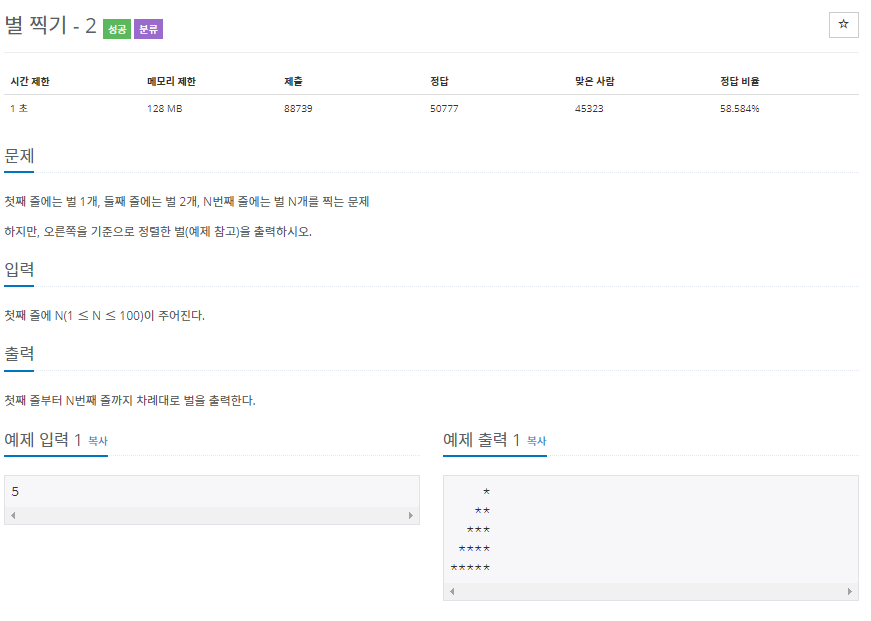This screenshot has height=621, width=871.
Task: Click the 예제 출력 1 heading
Action: 481,440
